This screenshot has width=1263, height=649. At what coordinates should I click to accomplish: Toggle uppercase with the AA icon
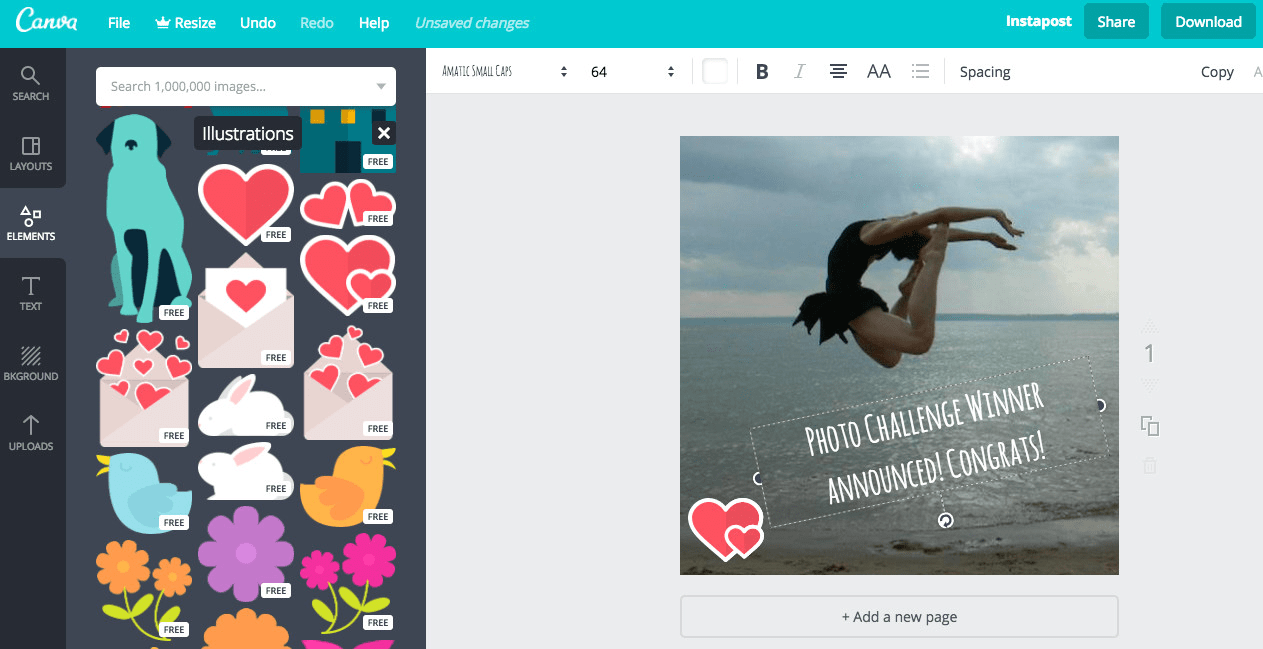click(x=879, y=71)
